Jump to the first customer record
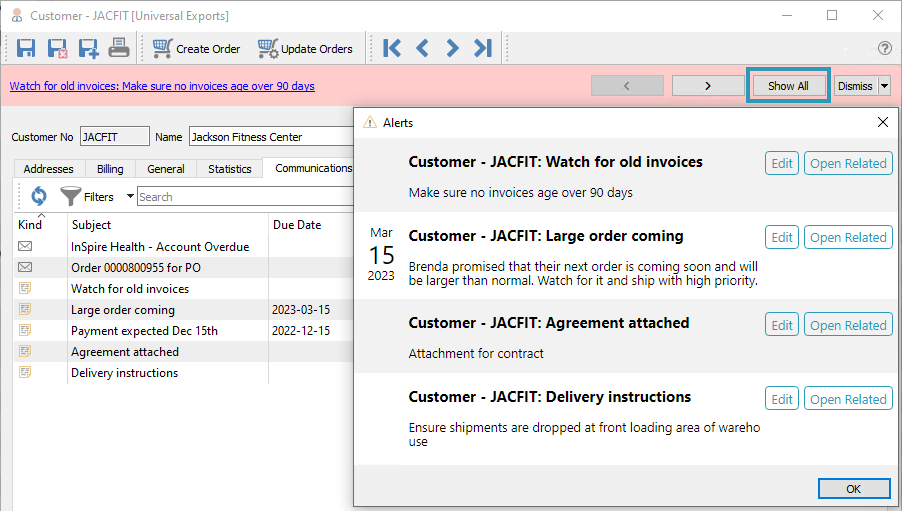This screenshot has height=511, width=902. (391, 48)
